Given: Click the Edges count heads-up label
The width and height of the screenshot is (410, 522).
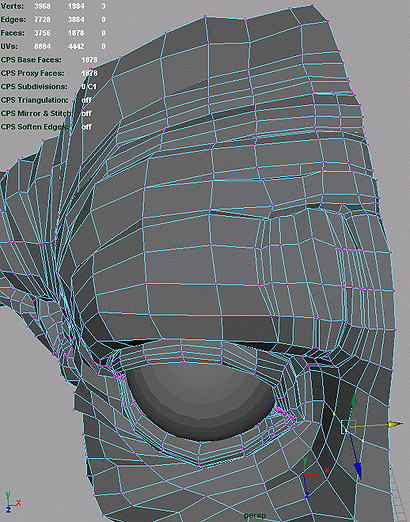Looking at the screenshot, I should click(x=13, y=20).
